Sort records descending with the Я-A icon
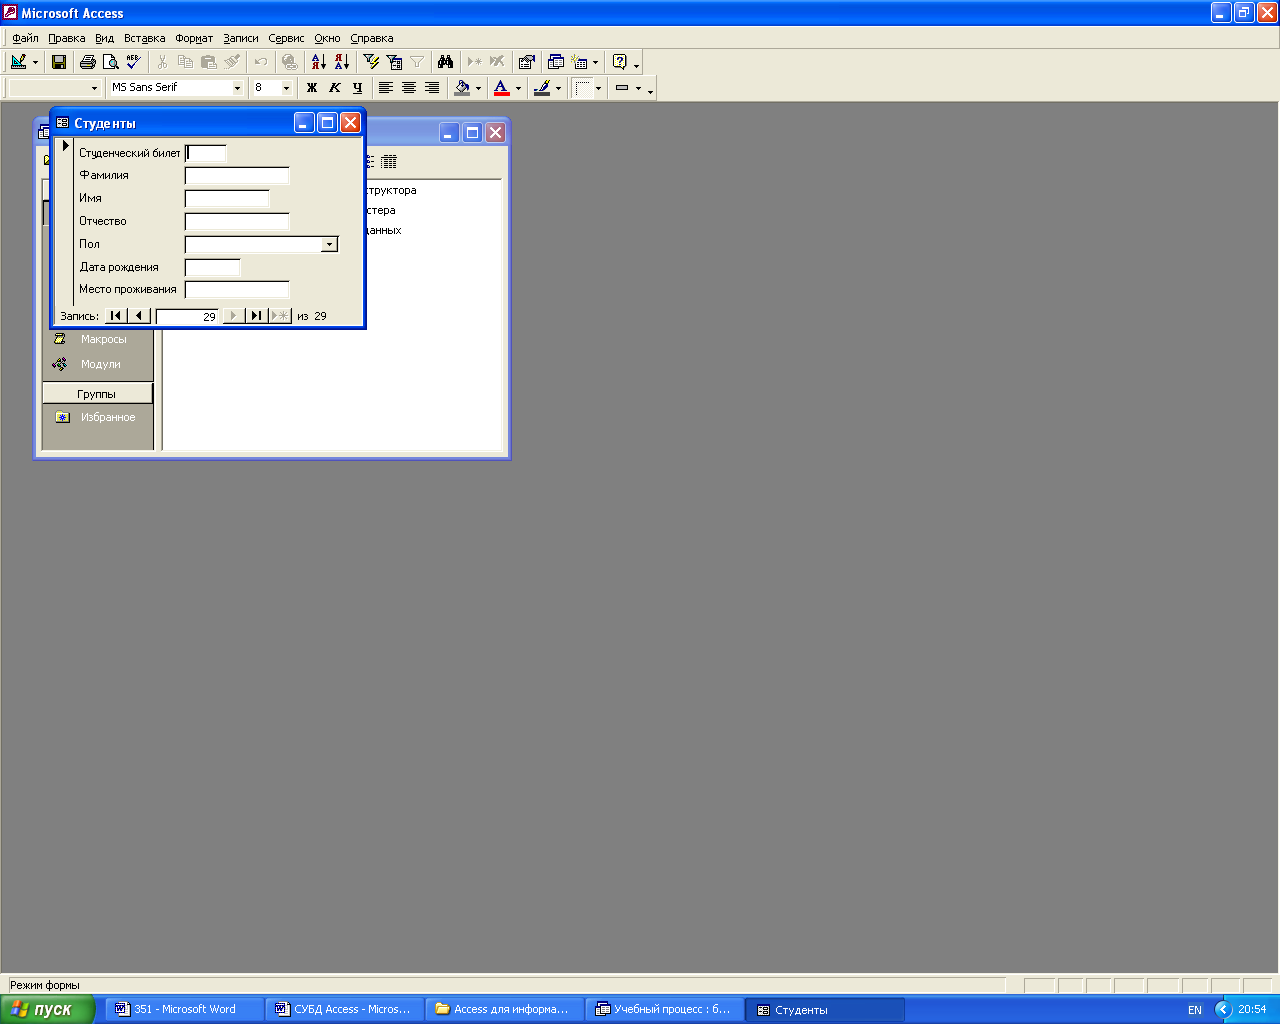The height and width of the screenshot is (1024, 1280). [x=342, y=62]
